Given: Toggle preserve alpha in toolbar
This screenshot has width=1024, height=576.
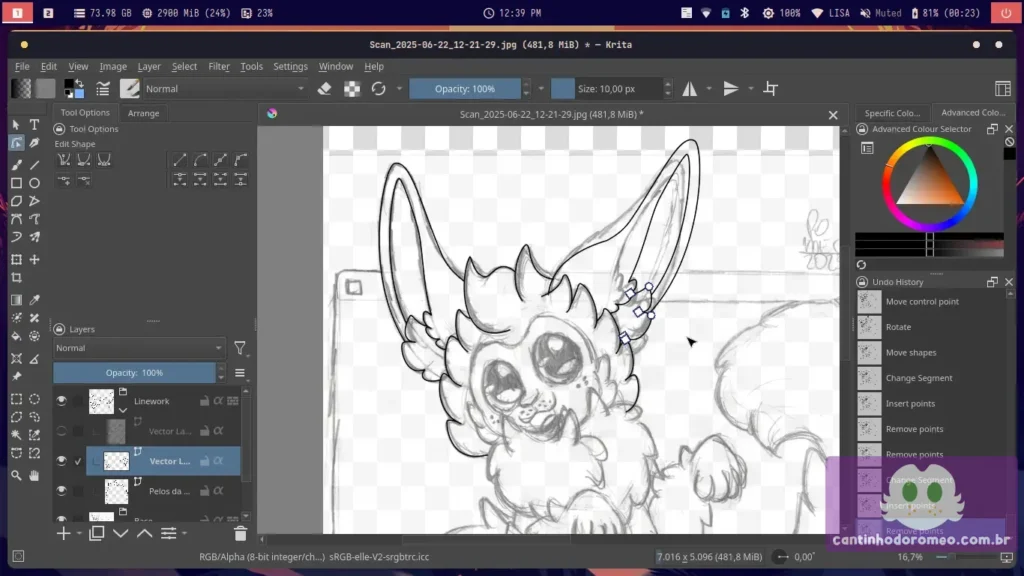Looking at the screenshot, I should tap(352, 89).
